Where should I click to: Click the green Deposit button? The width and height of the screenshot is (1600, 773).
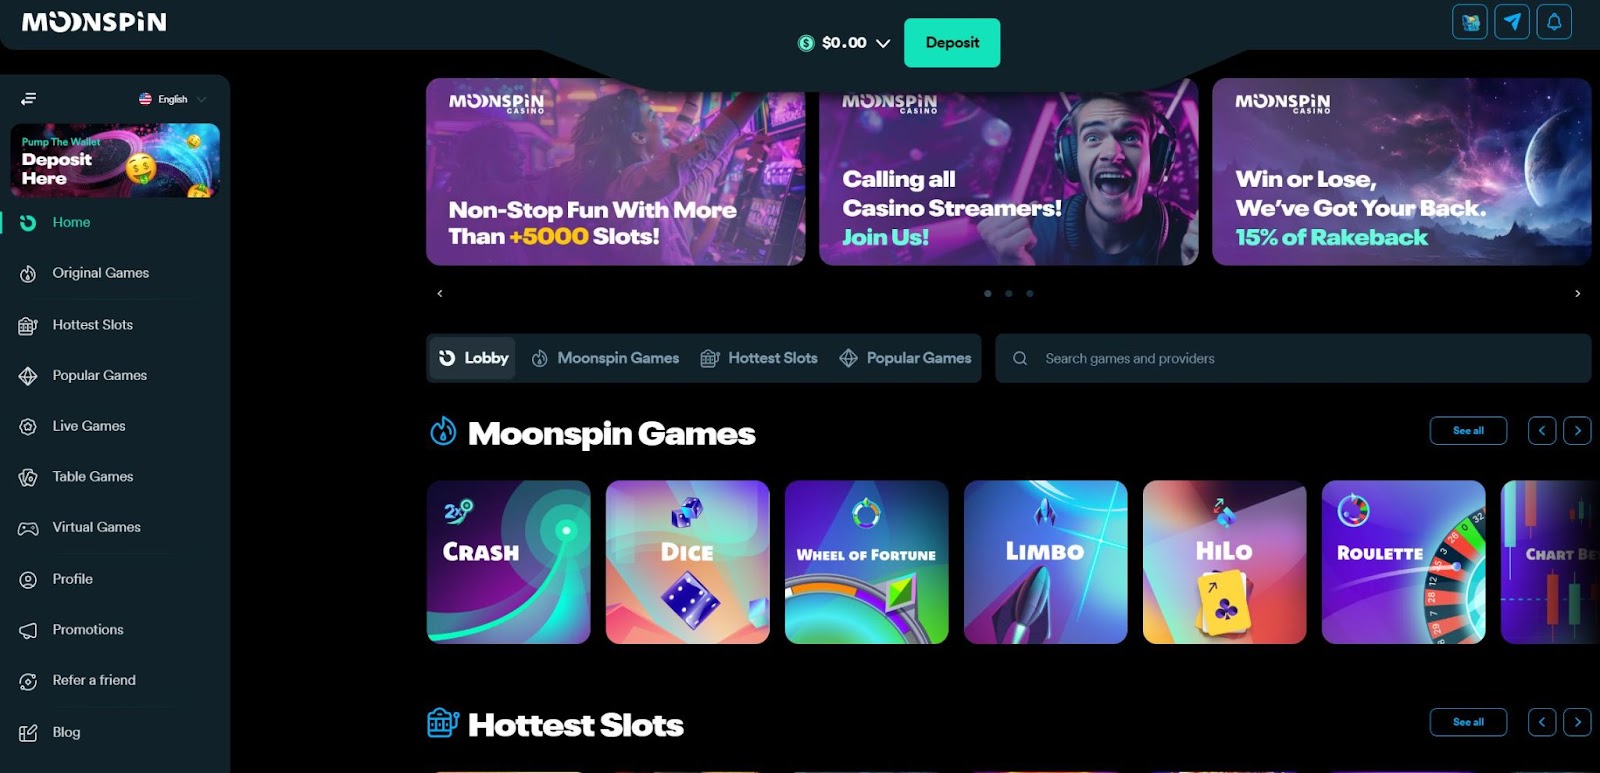tap(952, 43)
